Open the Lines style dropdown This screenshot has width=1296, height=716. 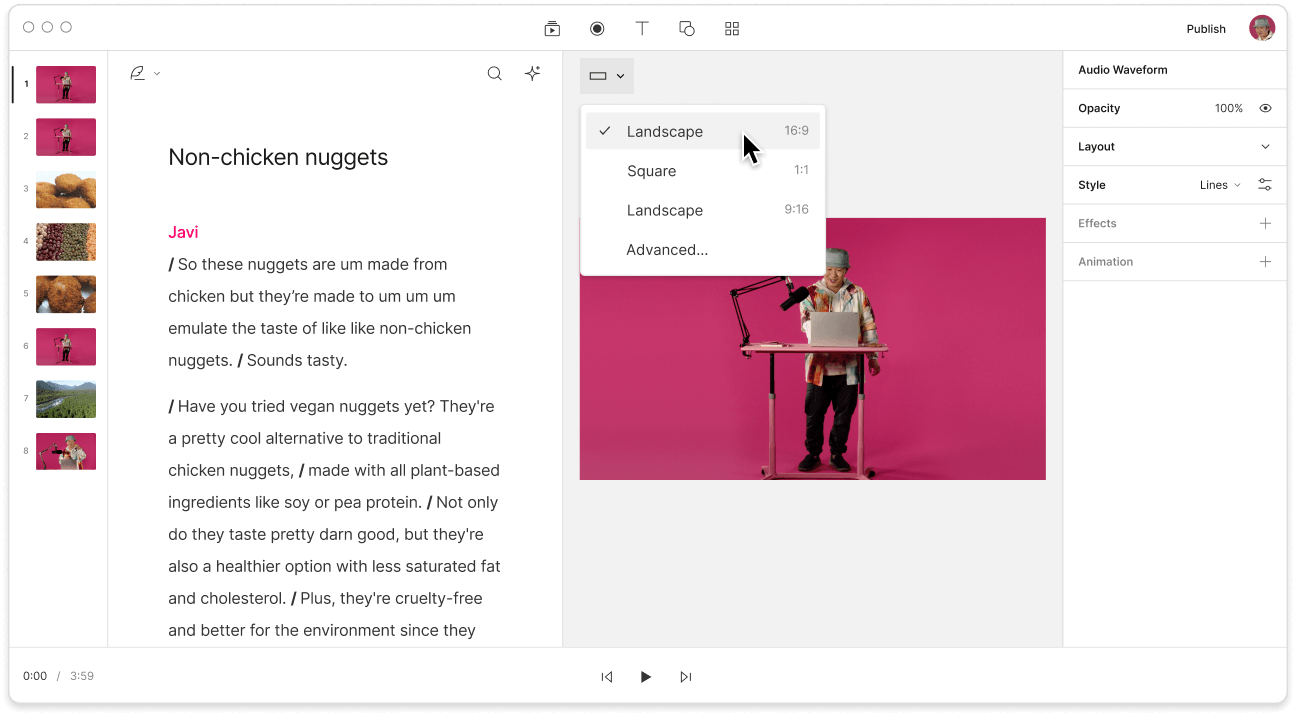pos(1219,184)
